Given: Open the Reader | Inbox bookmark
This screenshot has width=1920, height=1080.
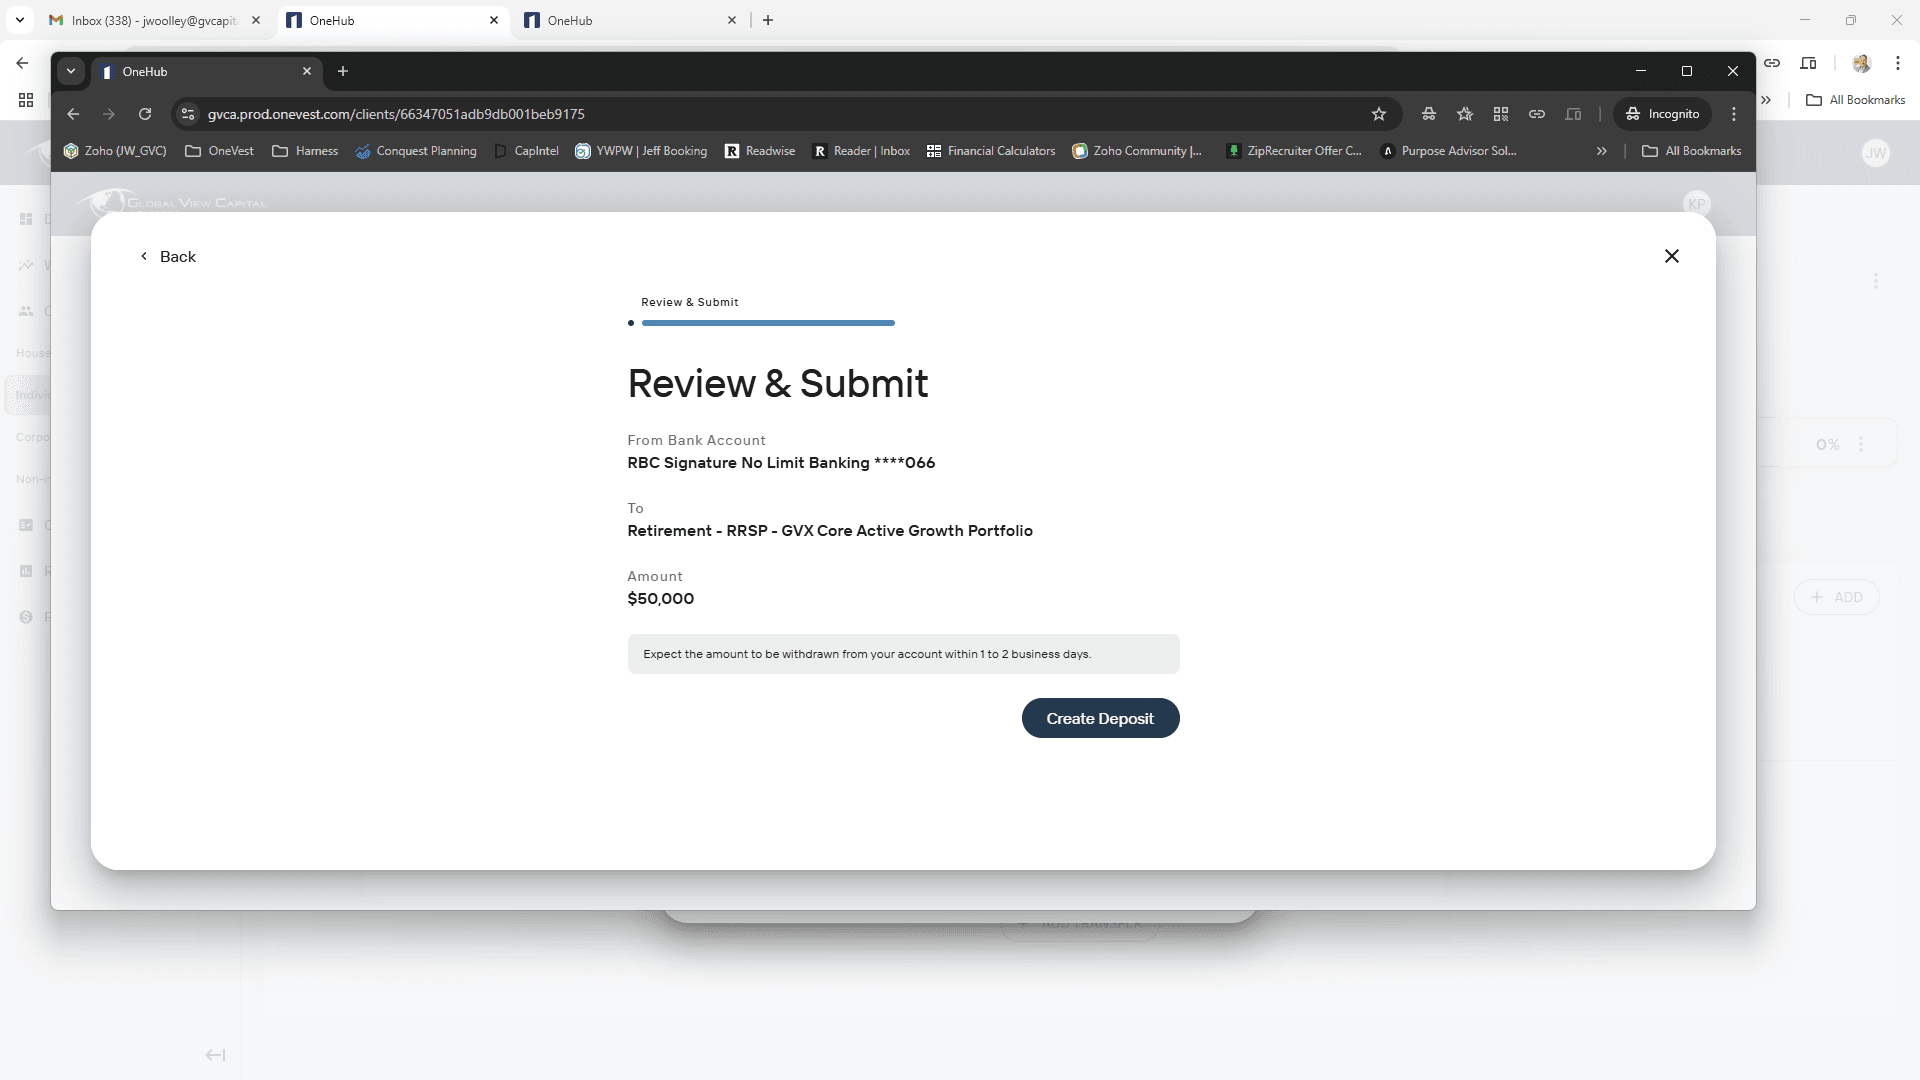Looking at the screenshot, I should click(x=861, y=151).
